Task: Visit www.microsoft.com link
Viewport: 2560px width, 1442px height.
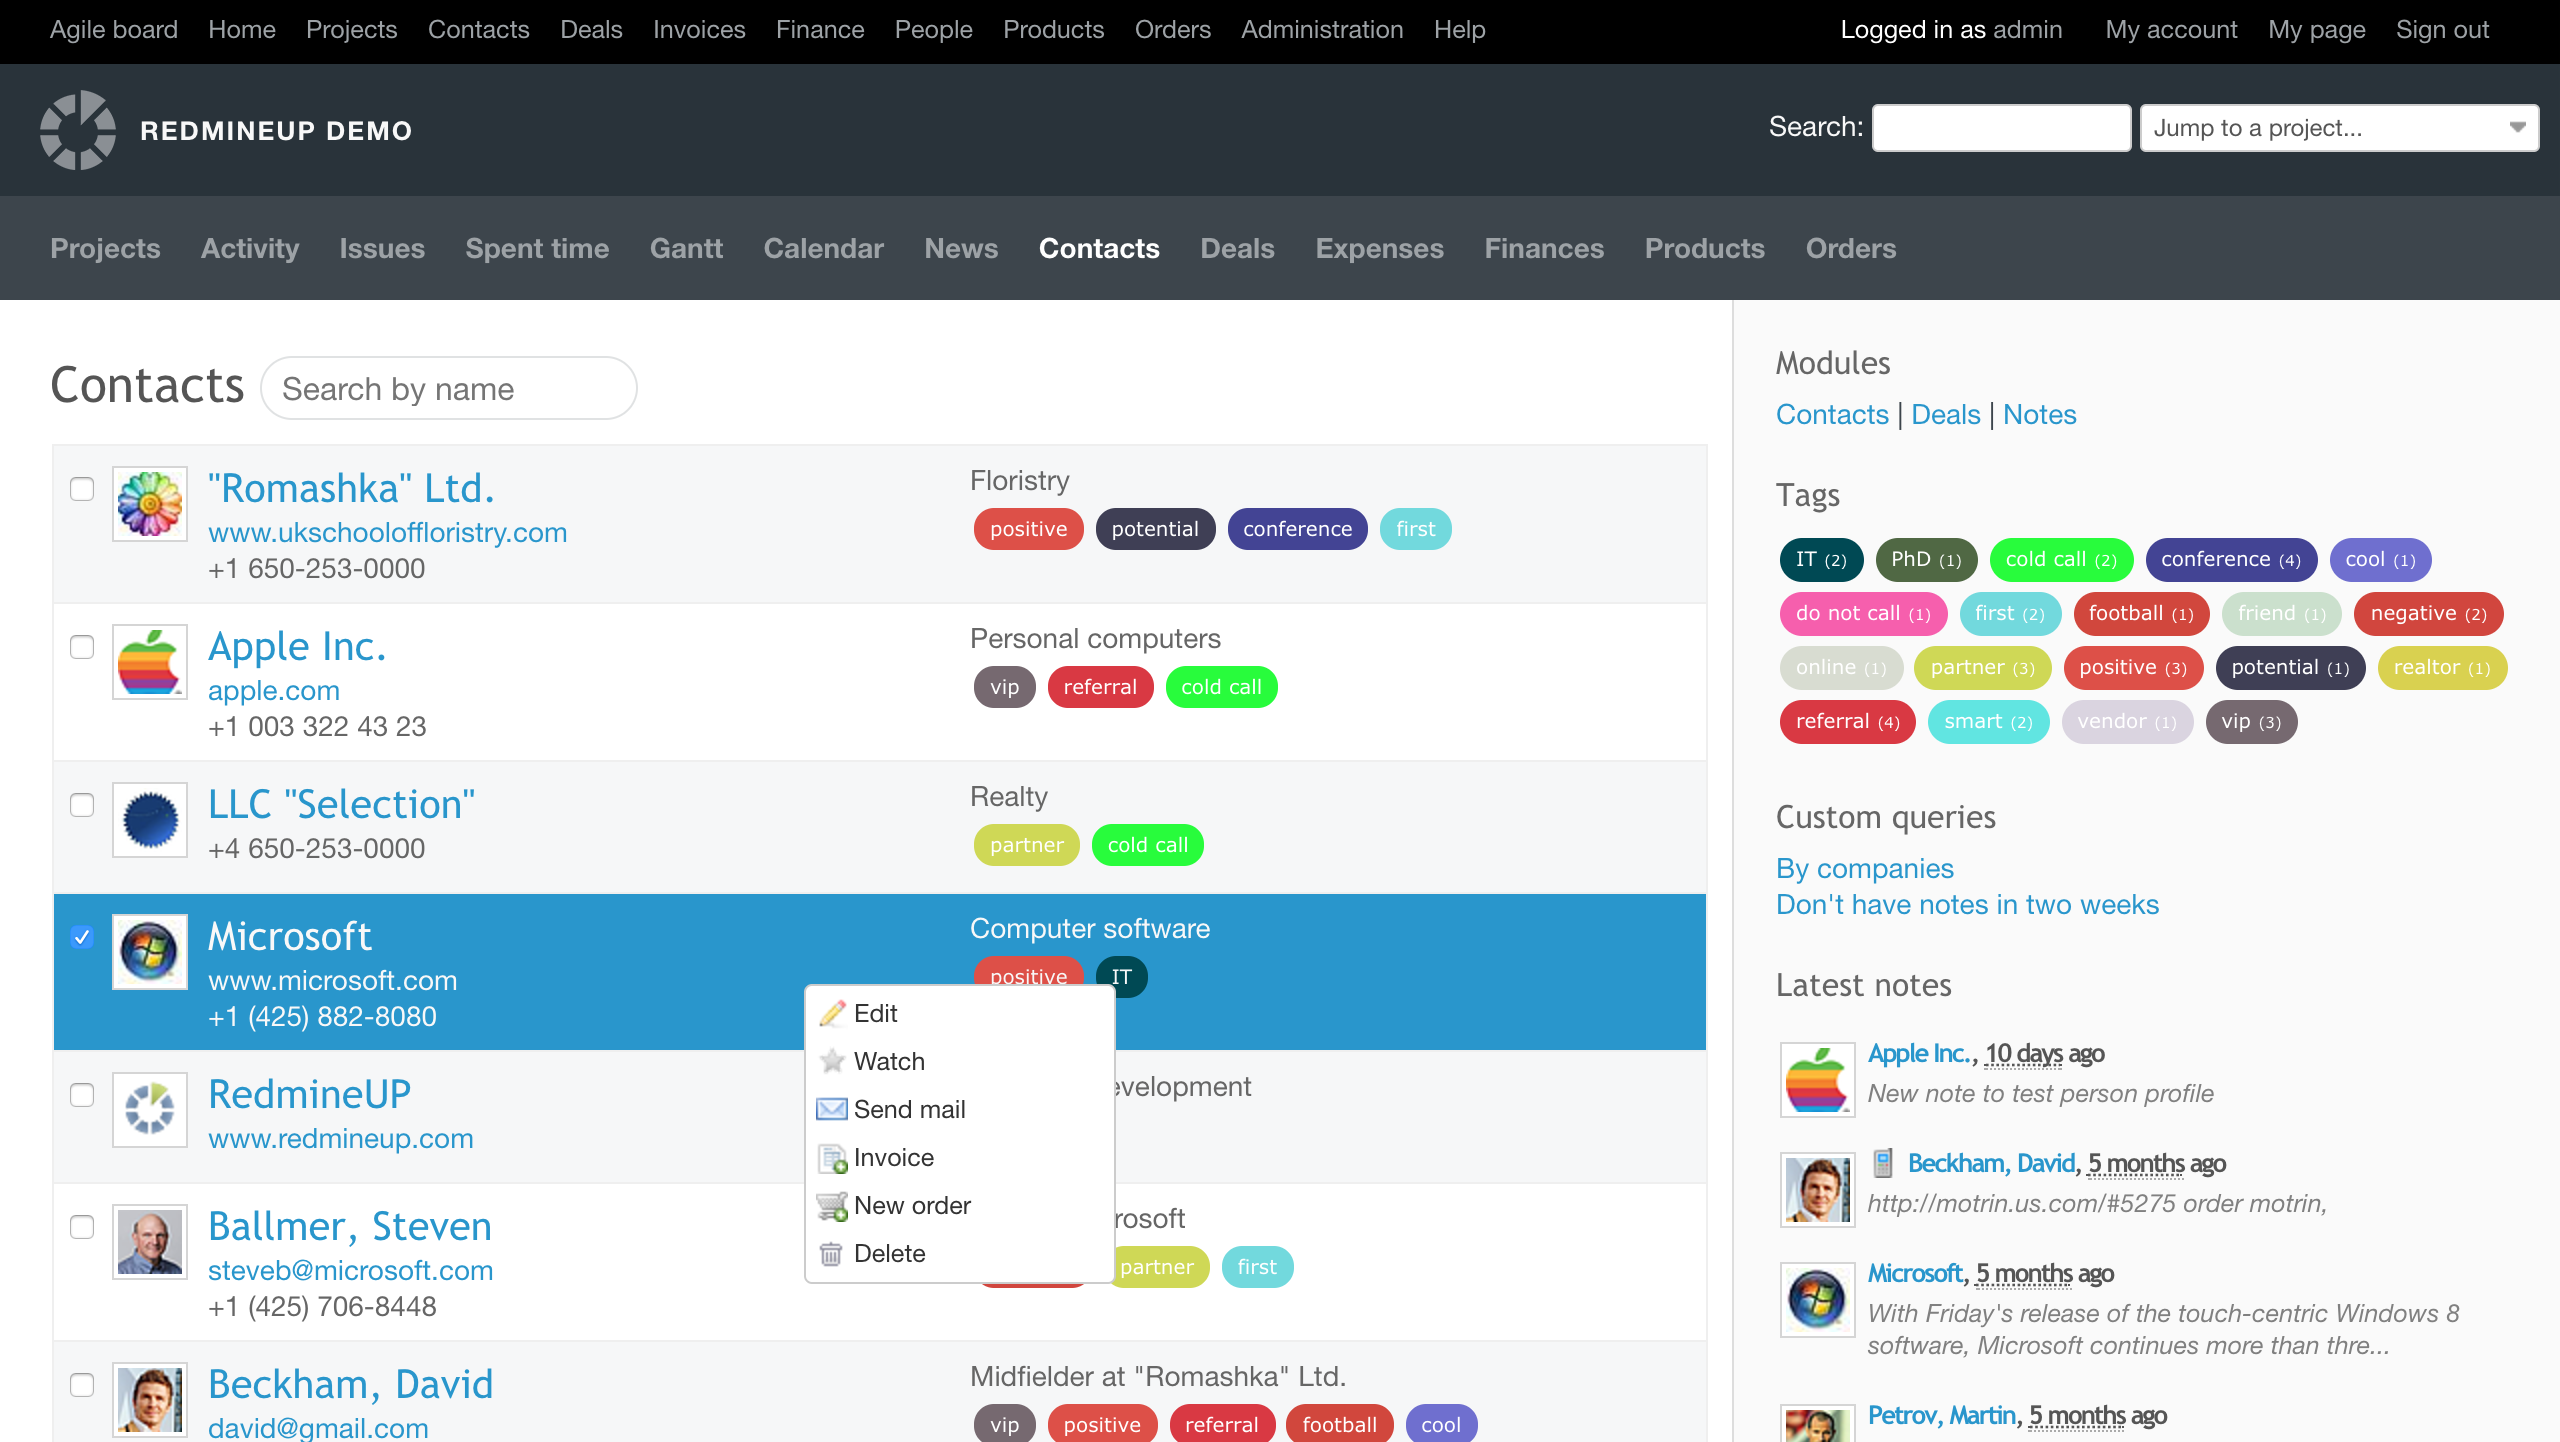Action: tap(332, 980)
